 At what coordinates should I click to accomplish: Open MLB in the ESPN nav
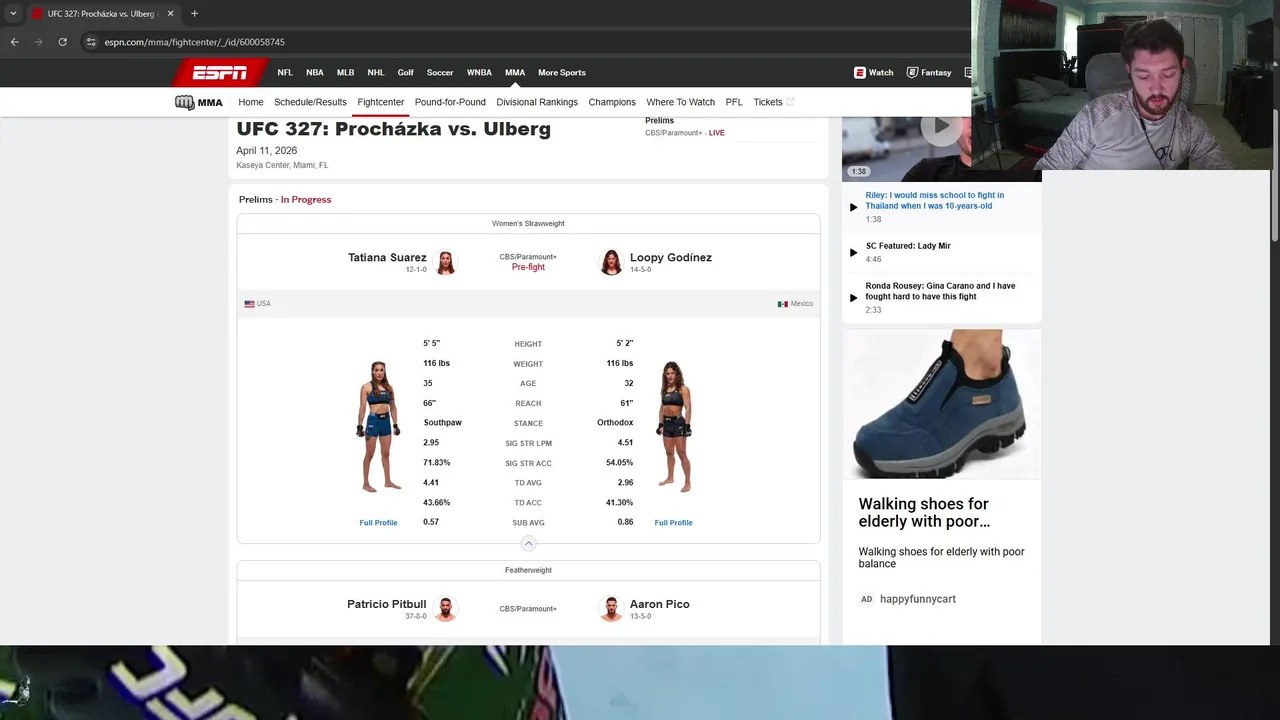pos(345,72)
